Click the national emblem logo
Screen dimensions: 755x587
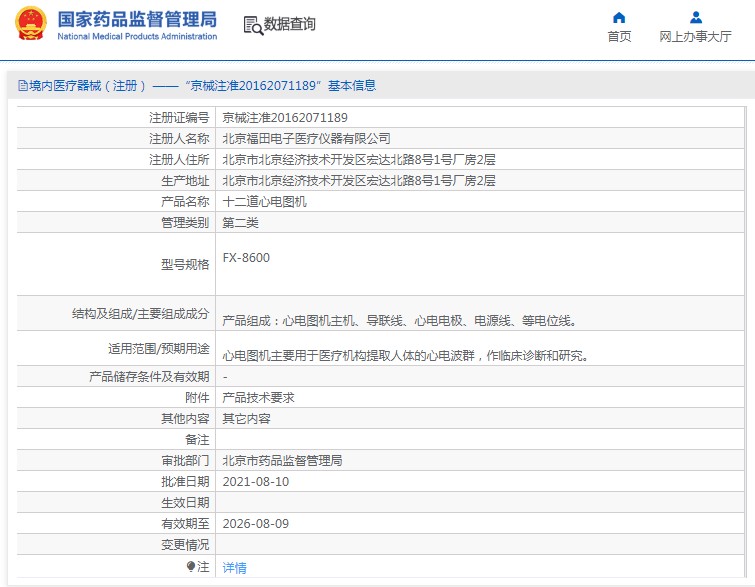(31, 23)
